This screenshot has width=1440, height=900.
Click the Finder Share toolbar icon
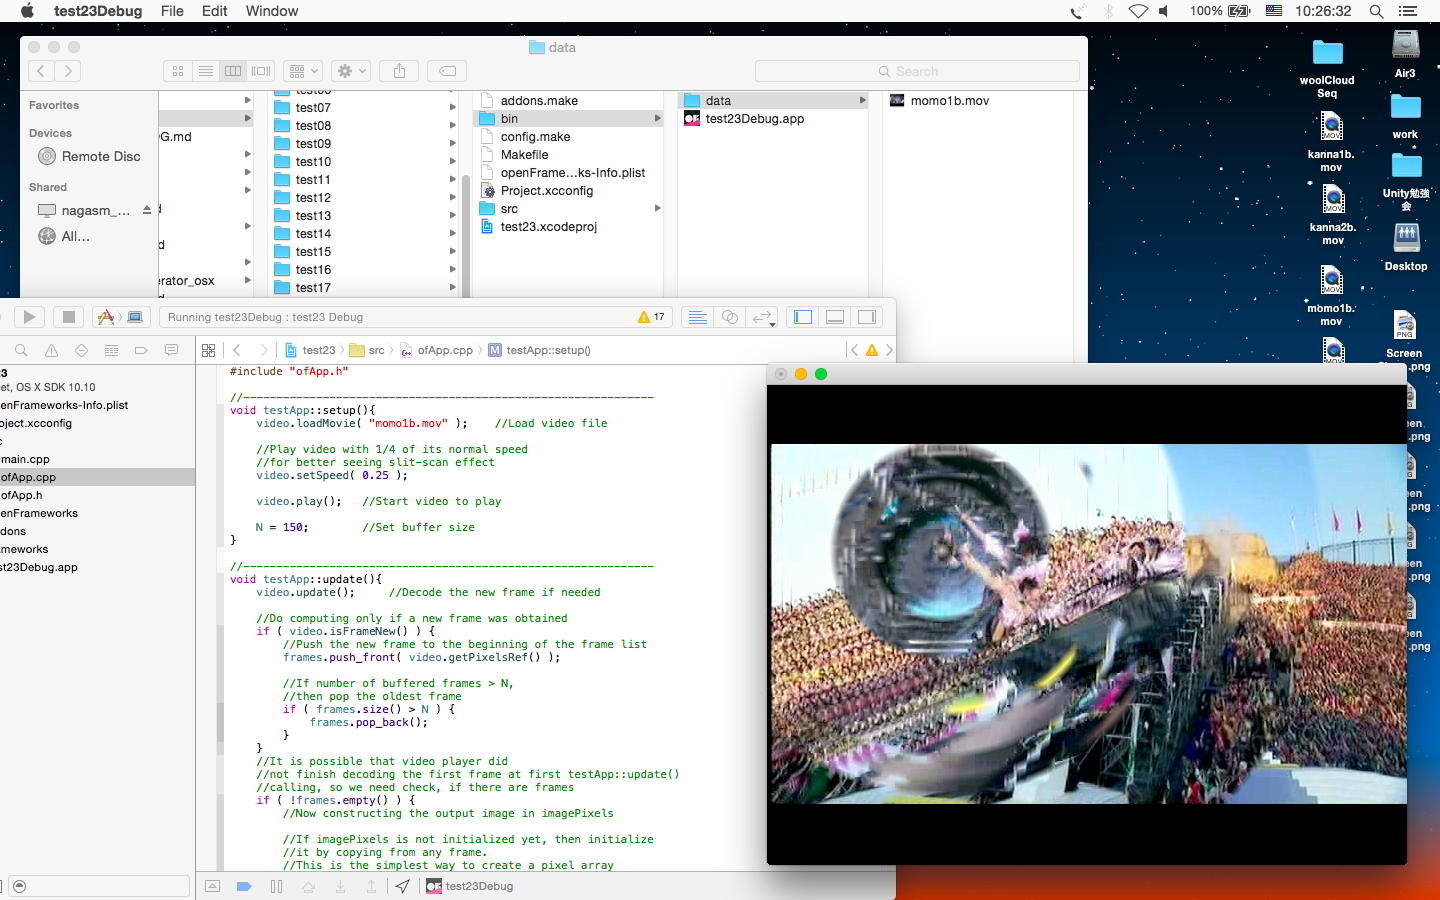coord(399,71)
